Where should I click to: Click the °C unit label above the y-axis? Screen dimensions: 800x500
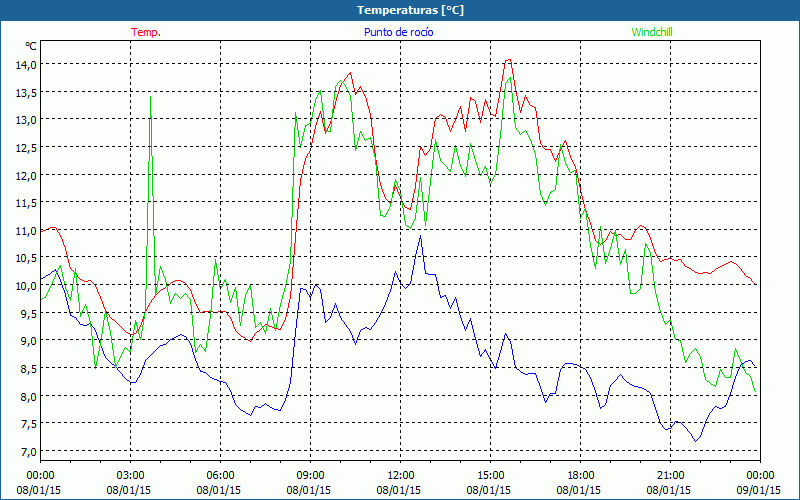31,46
